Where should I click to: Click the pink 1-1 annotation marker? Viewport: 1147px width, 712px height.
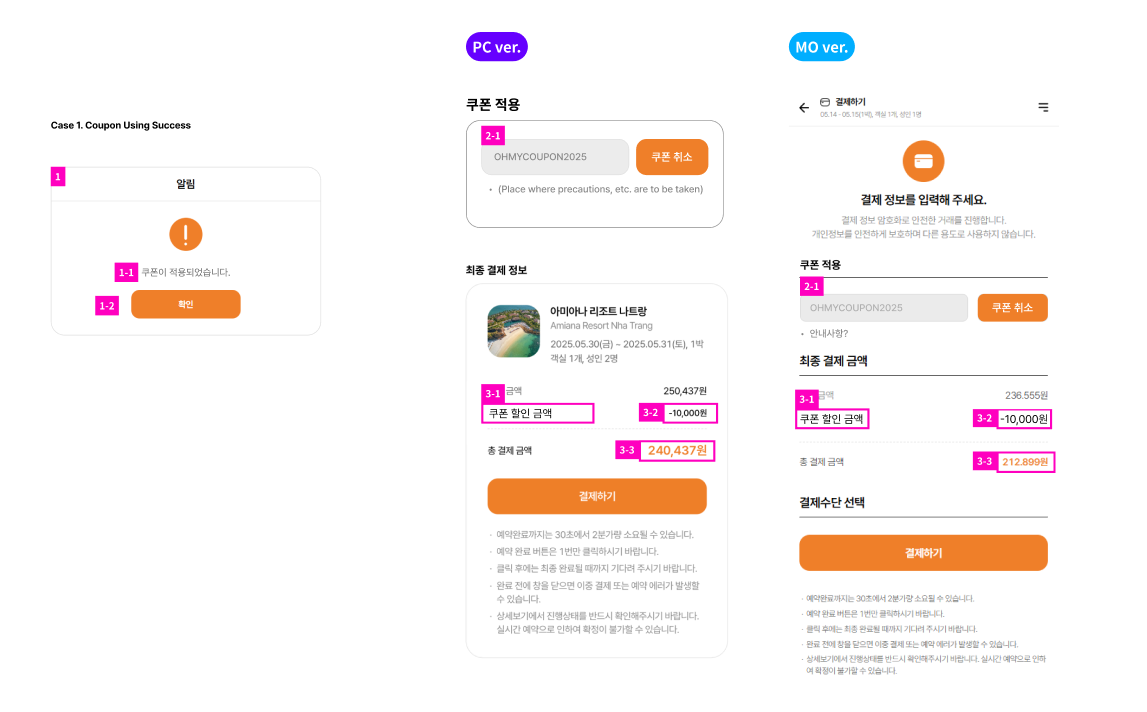pyautogui.click(x=126, y=272)
